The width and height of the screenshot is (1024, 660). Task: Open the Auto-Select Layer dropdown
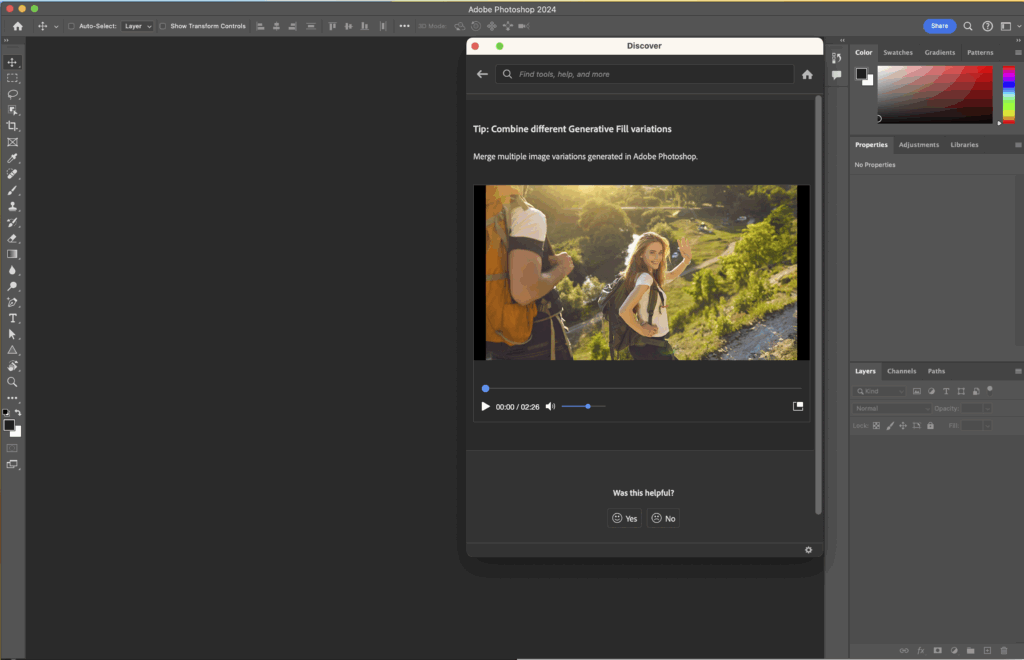tap(137, 26)
